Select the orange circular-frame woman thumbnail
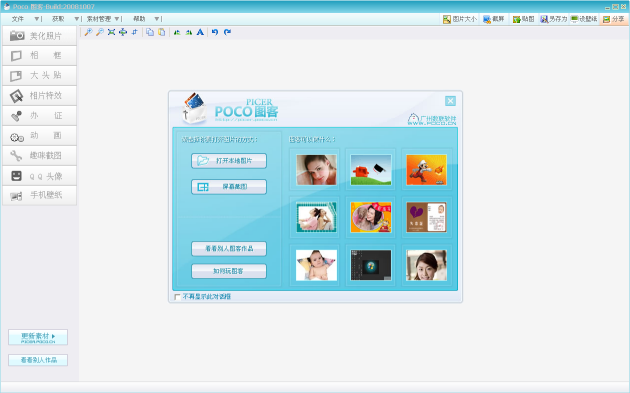 point(371,217)
